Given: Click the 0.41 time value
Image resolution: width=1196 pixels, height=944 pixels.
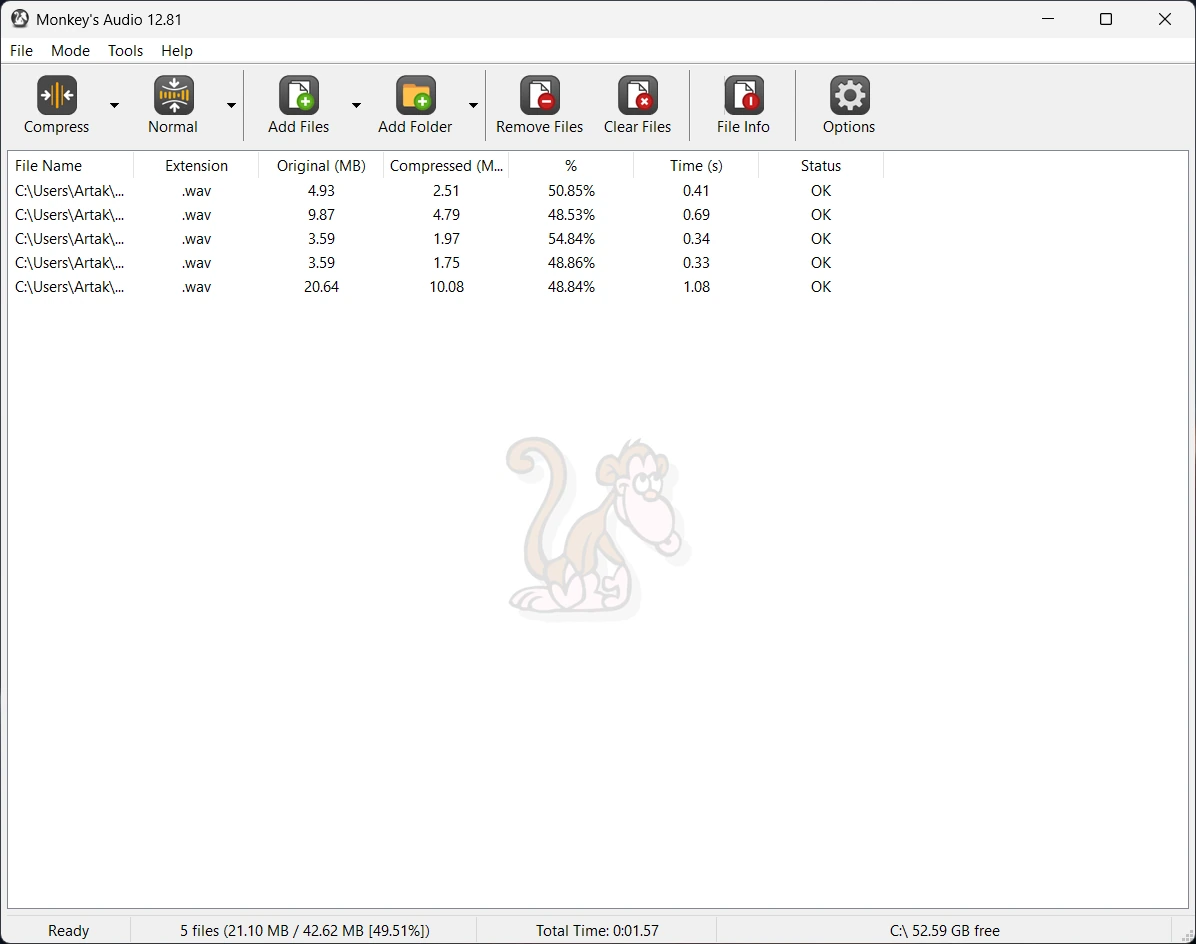Looking at the screenshot, I should pos(696,191).
